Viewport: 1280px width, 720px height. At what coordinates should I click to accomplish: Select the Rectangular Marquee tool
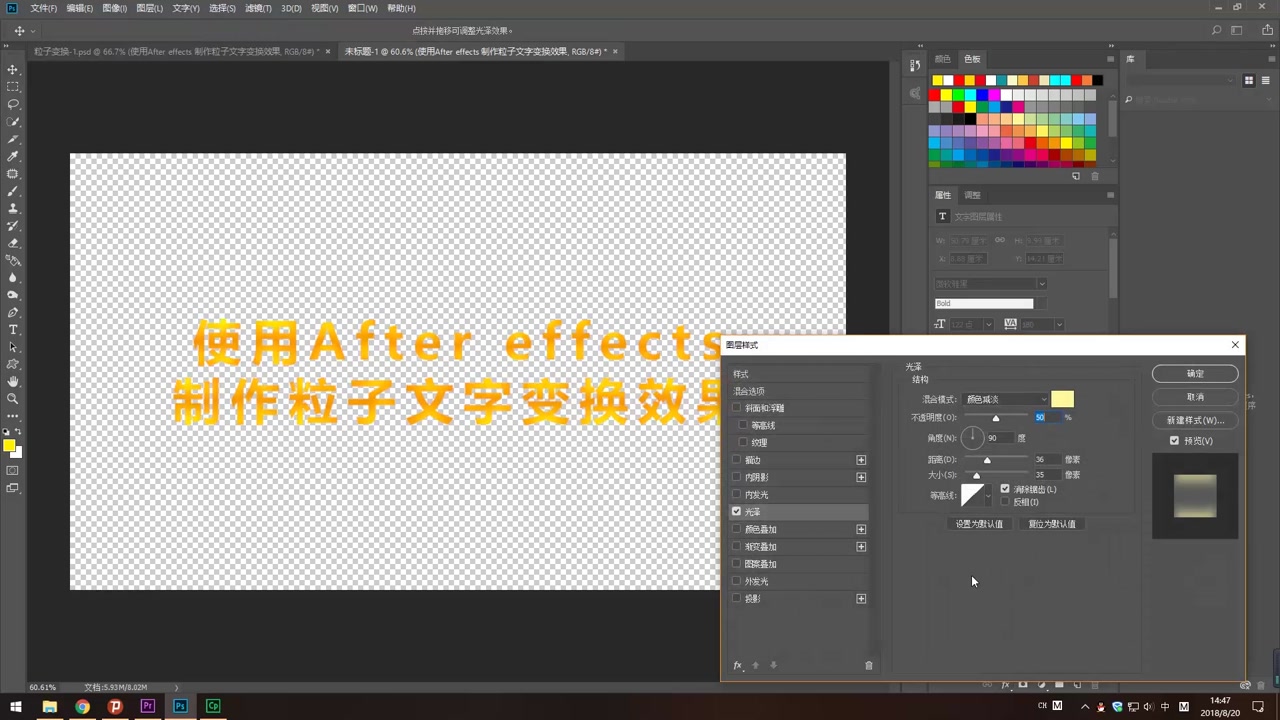click(13, 87)
